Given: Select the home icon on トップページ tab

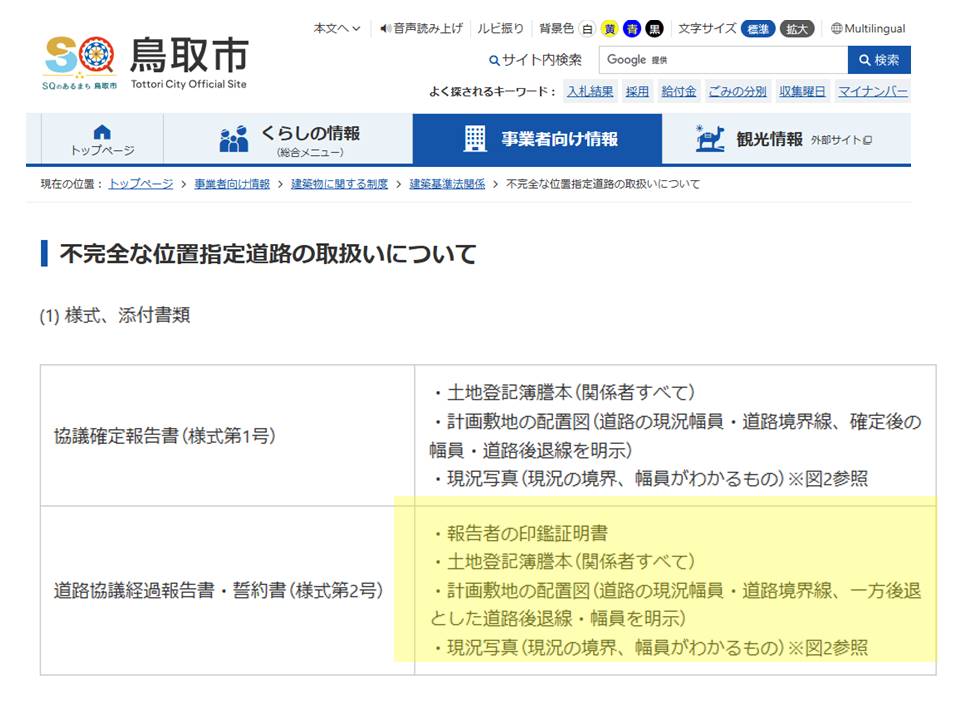Looking at the screenshot, I should click(102, 132).
